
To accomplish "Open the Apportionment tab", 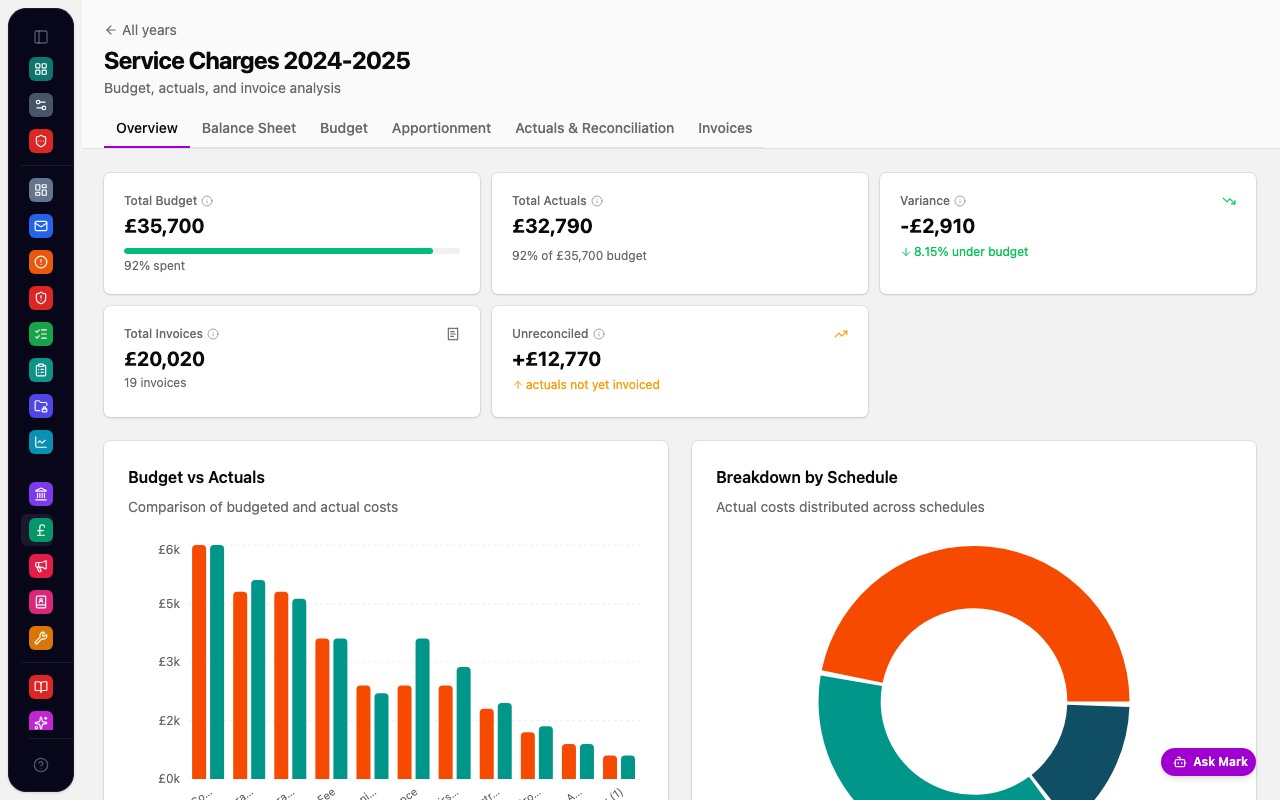I will 441,128.
